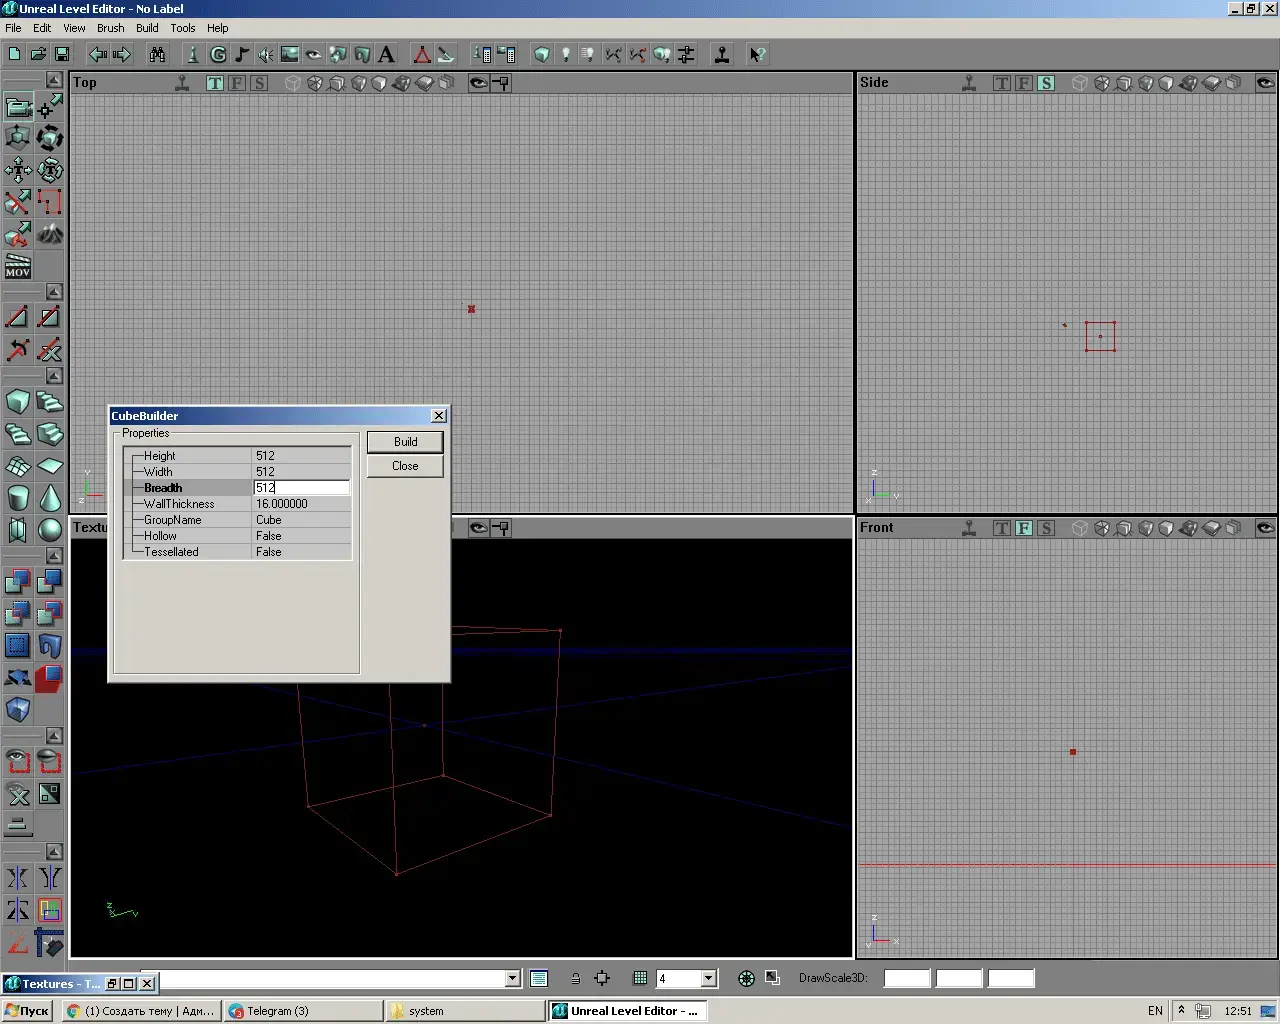Toggle Front view mode in Top viewport
Image resolution: width=1280 pixels, height=1024 pixels.
click(237, 83)
